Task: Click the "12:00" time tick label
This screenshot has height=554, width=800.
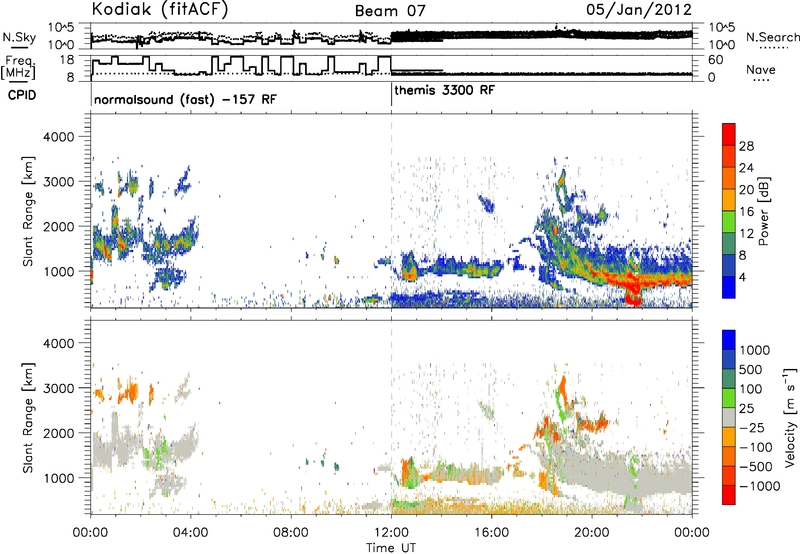Action: (391, 533)
